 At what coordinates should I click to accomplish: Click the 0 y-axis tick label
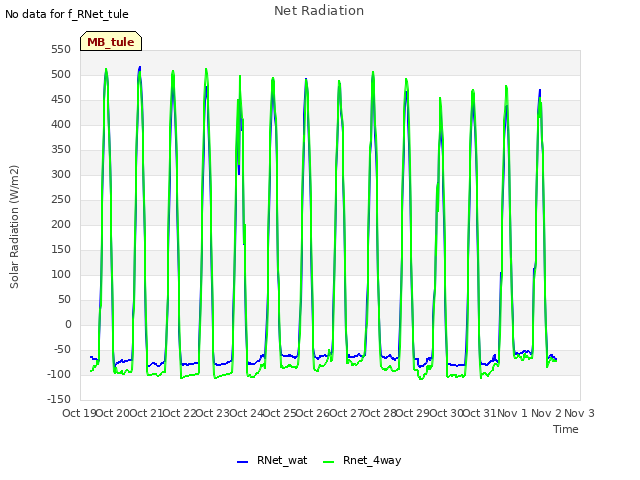[x=68, y=324]
